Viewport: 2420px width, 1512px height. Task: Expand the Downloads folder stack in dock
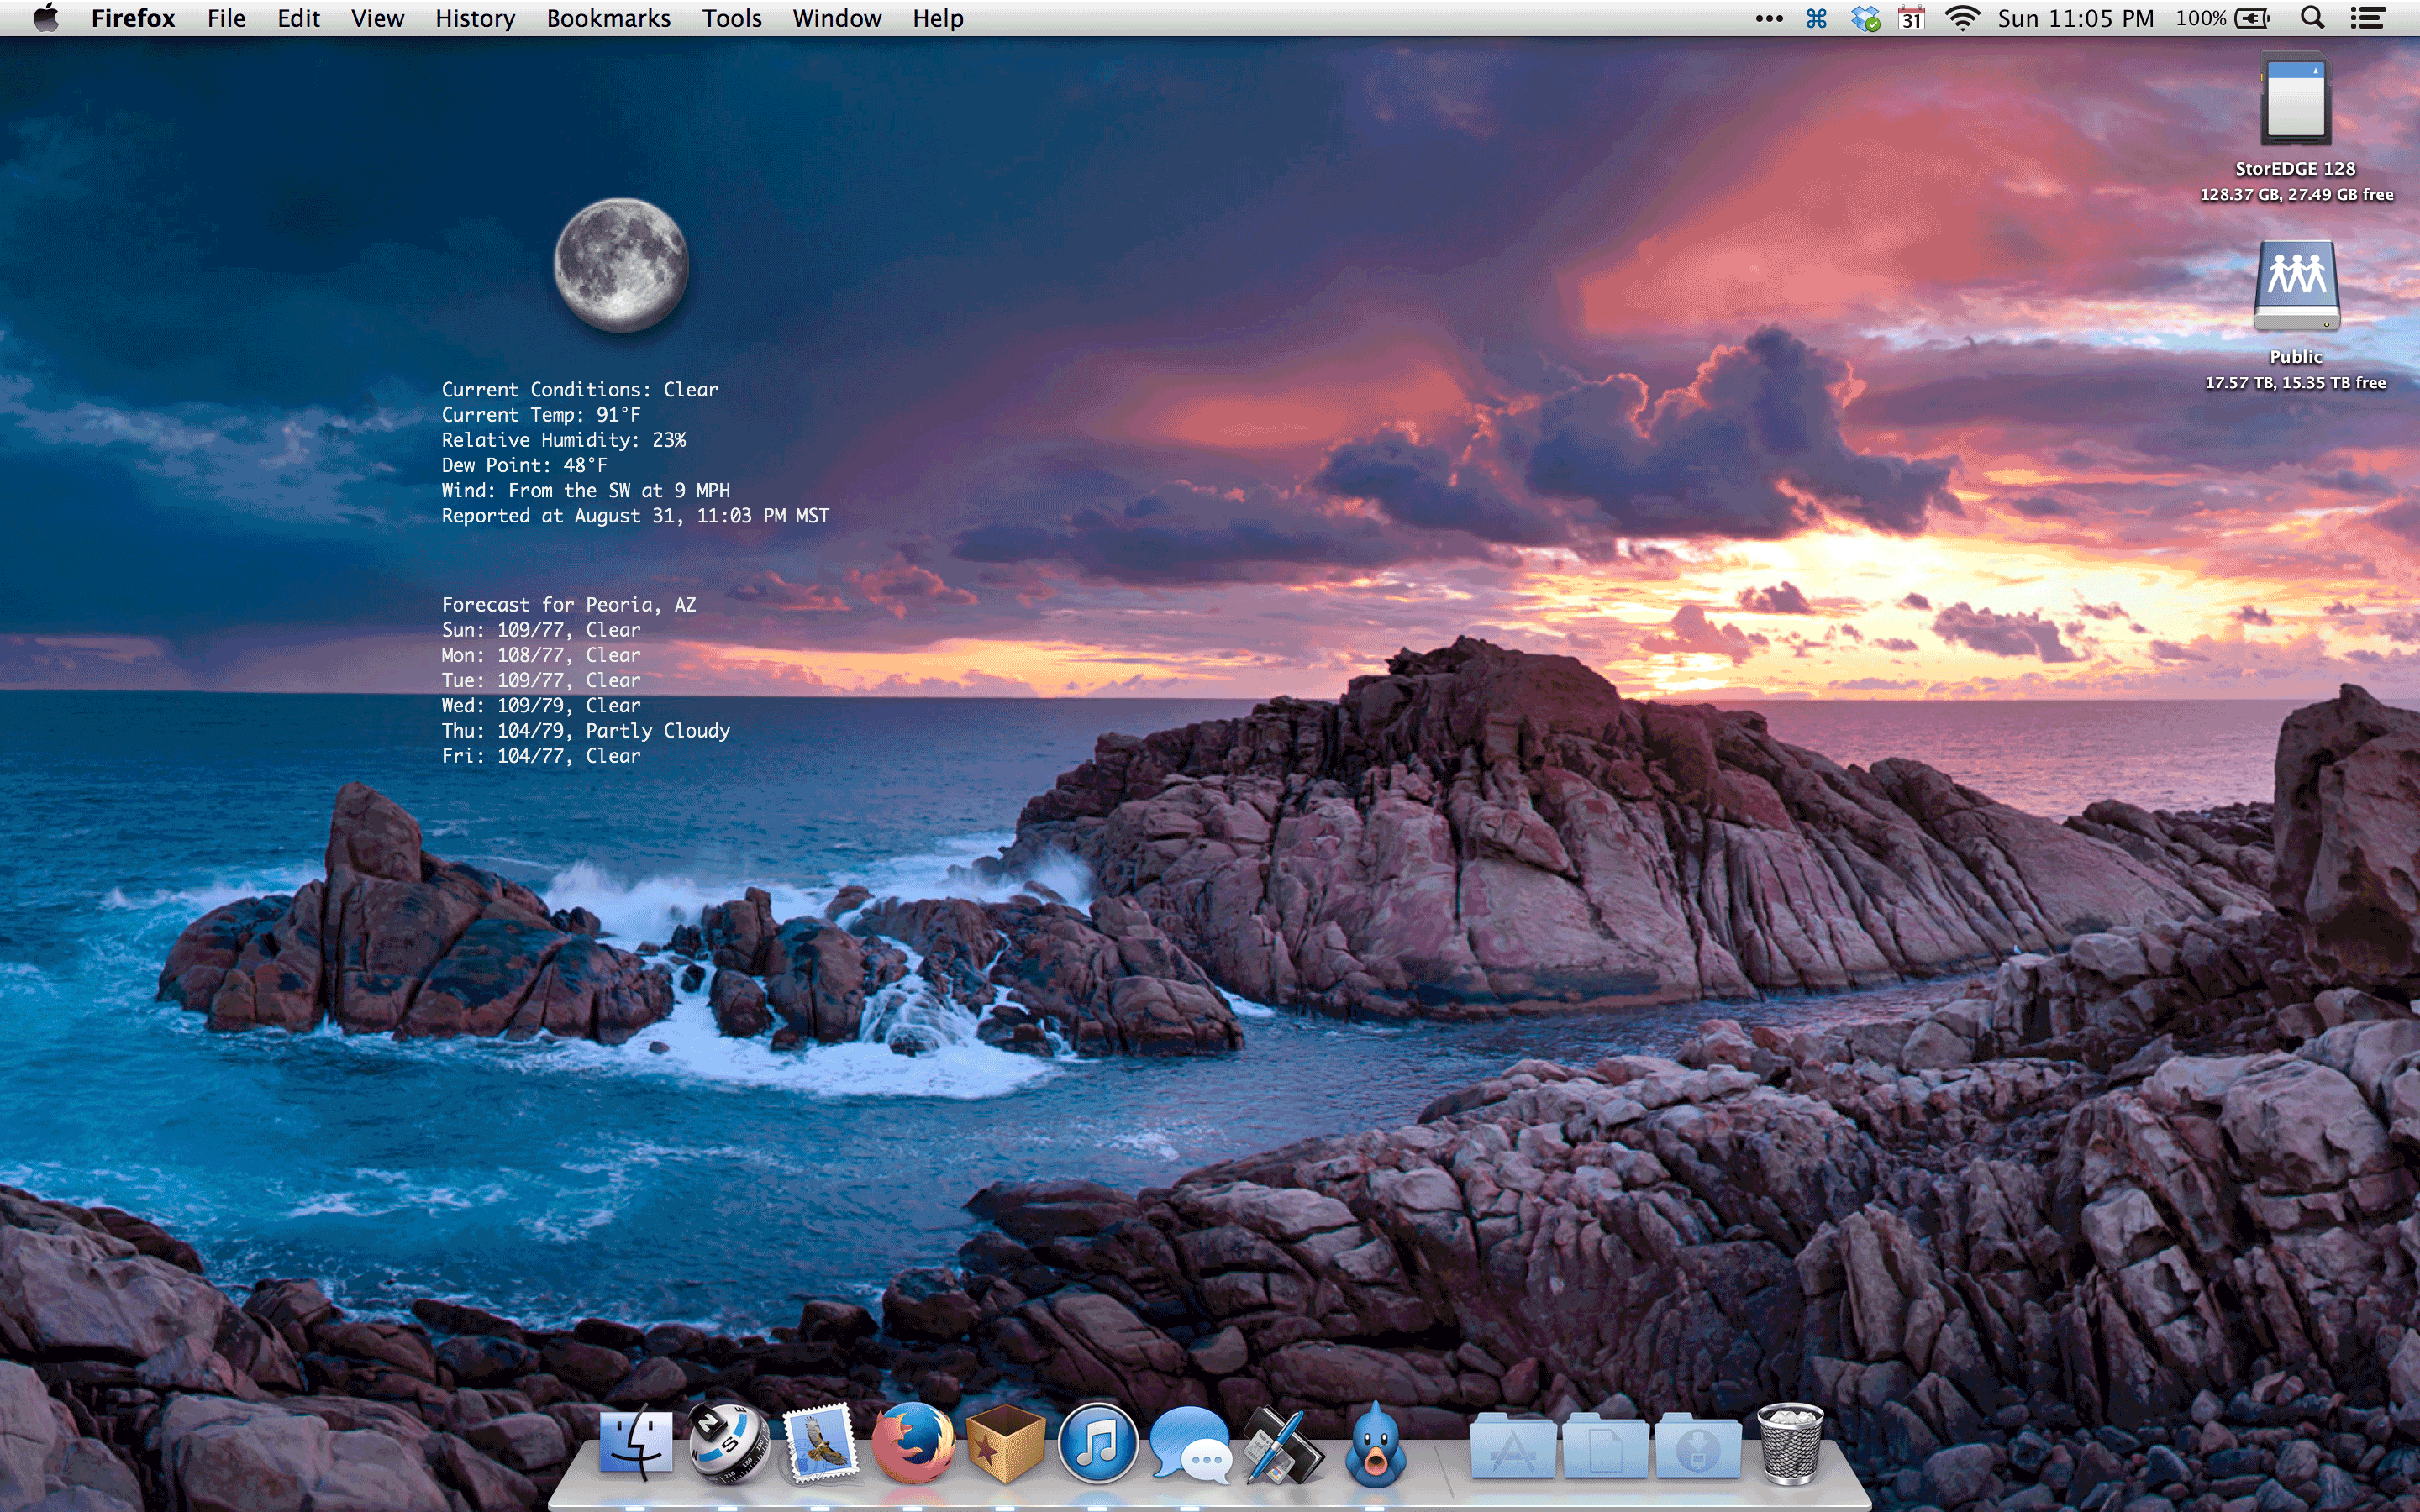[x=1697, y=1447]
